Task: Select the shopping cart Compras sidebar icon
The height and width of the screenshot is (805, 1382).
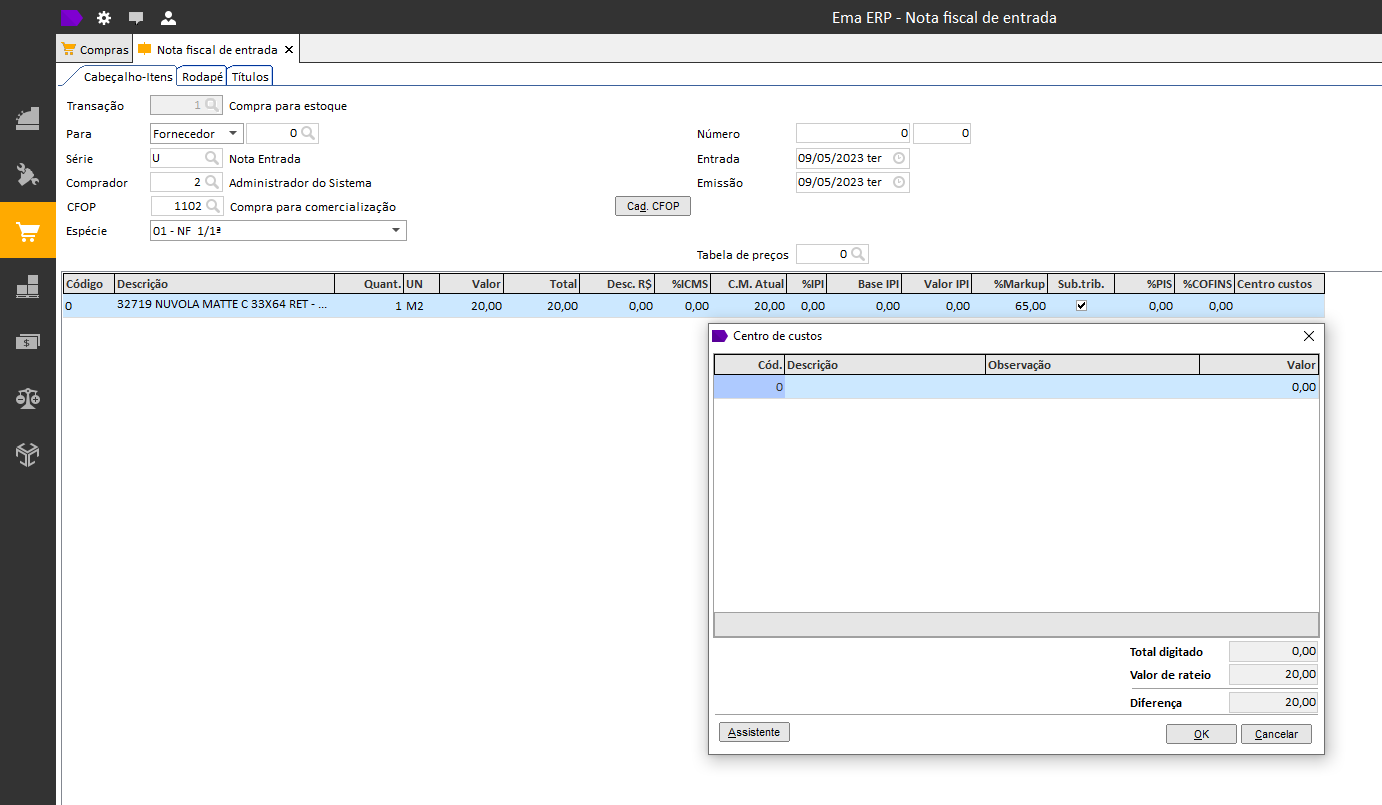Action: click(x=28, y=231)
